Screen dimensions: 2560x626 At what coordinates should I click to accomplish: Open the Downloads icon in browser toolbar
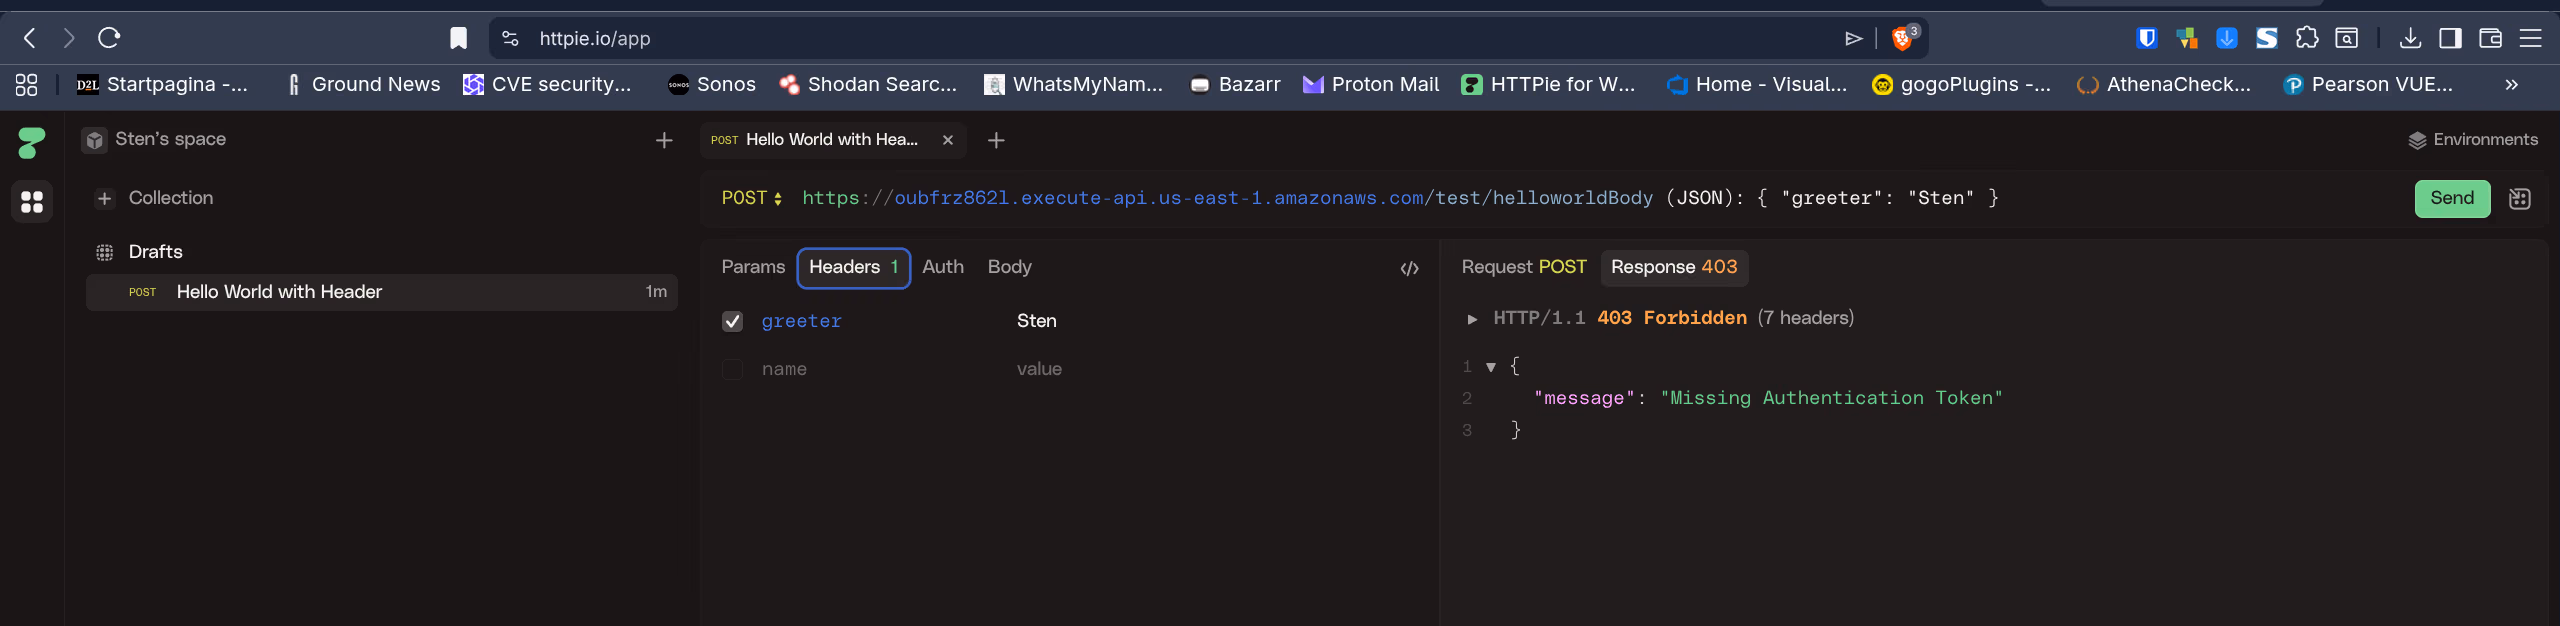tap(2410, 38)
